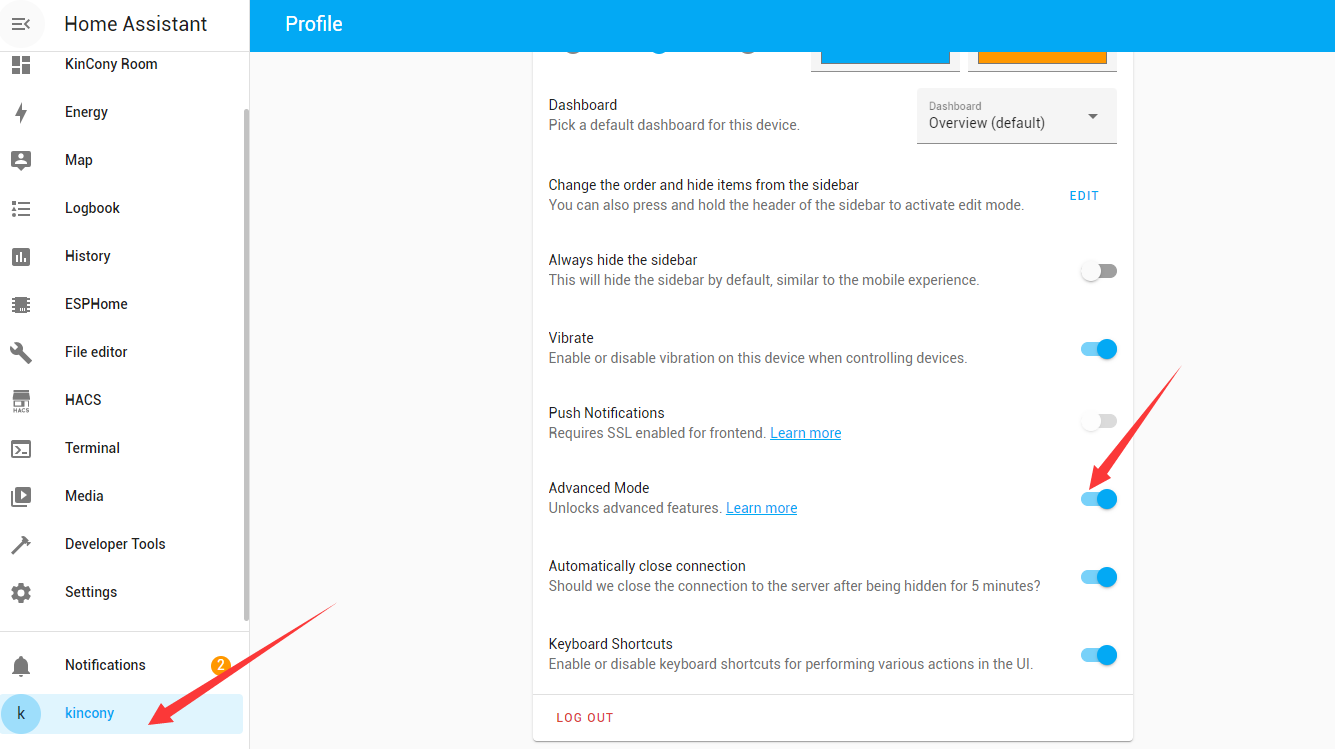Image resolution: width=1335 pixels, height=749 pixels.
Task: Click EDIT to reorder sidebar items
Action: click(1084, 196)
